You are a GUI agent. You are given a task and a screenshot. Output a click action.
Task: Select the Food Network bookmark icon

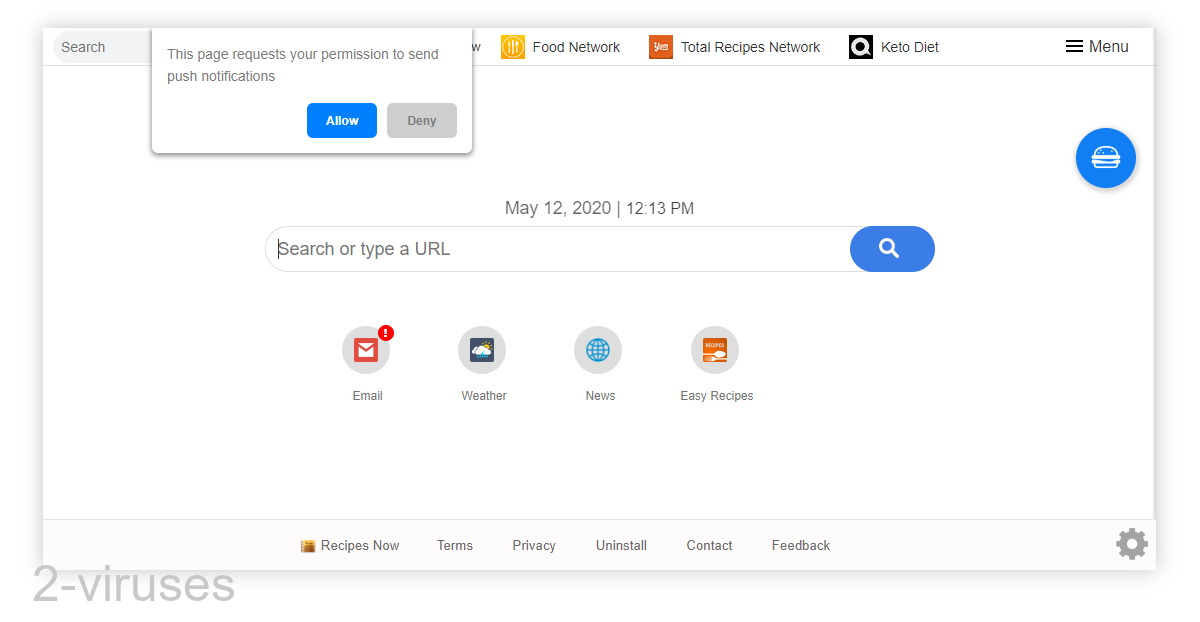coord(513,46)
